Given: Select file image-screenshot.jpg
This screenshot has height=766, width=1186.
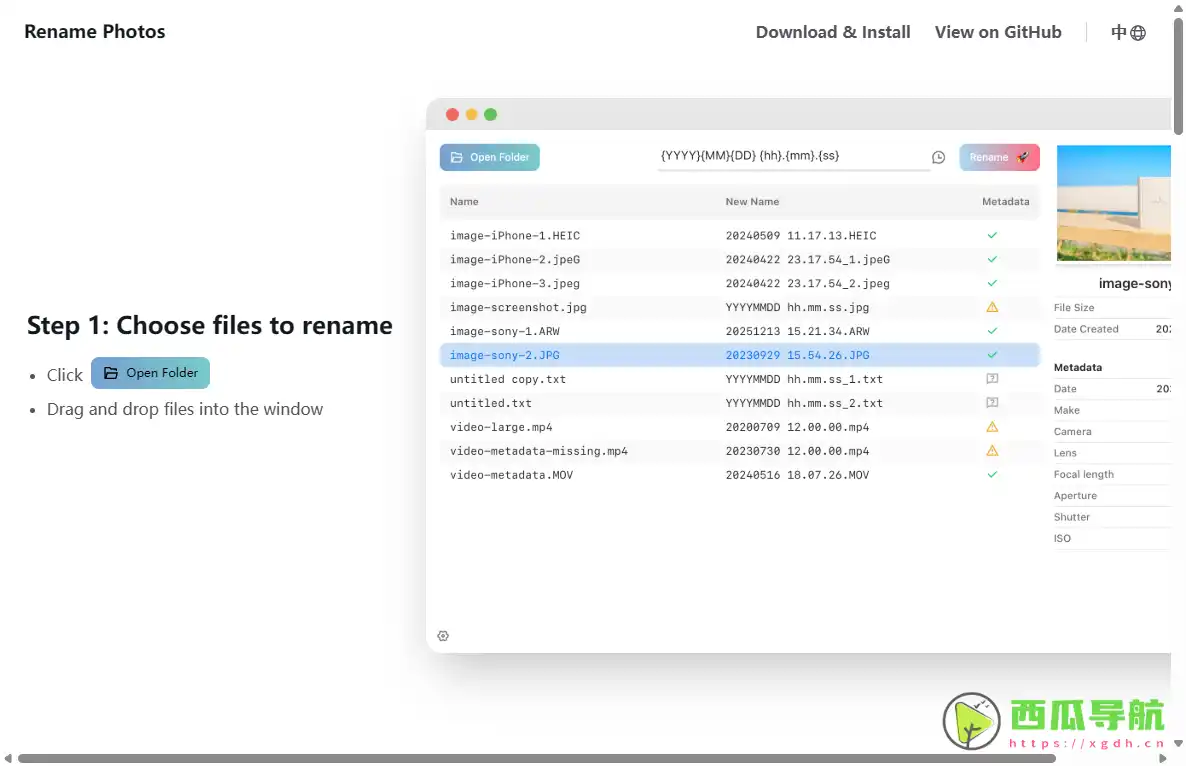Looking at the screenshot, I should point(518,307).
